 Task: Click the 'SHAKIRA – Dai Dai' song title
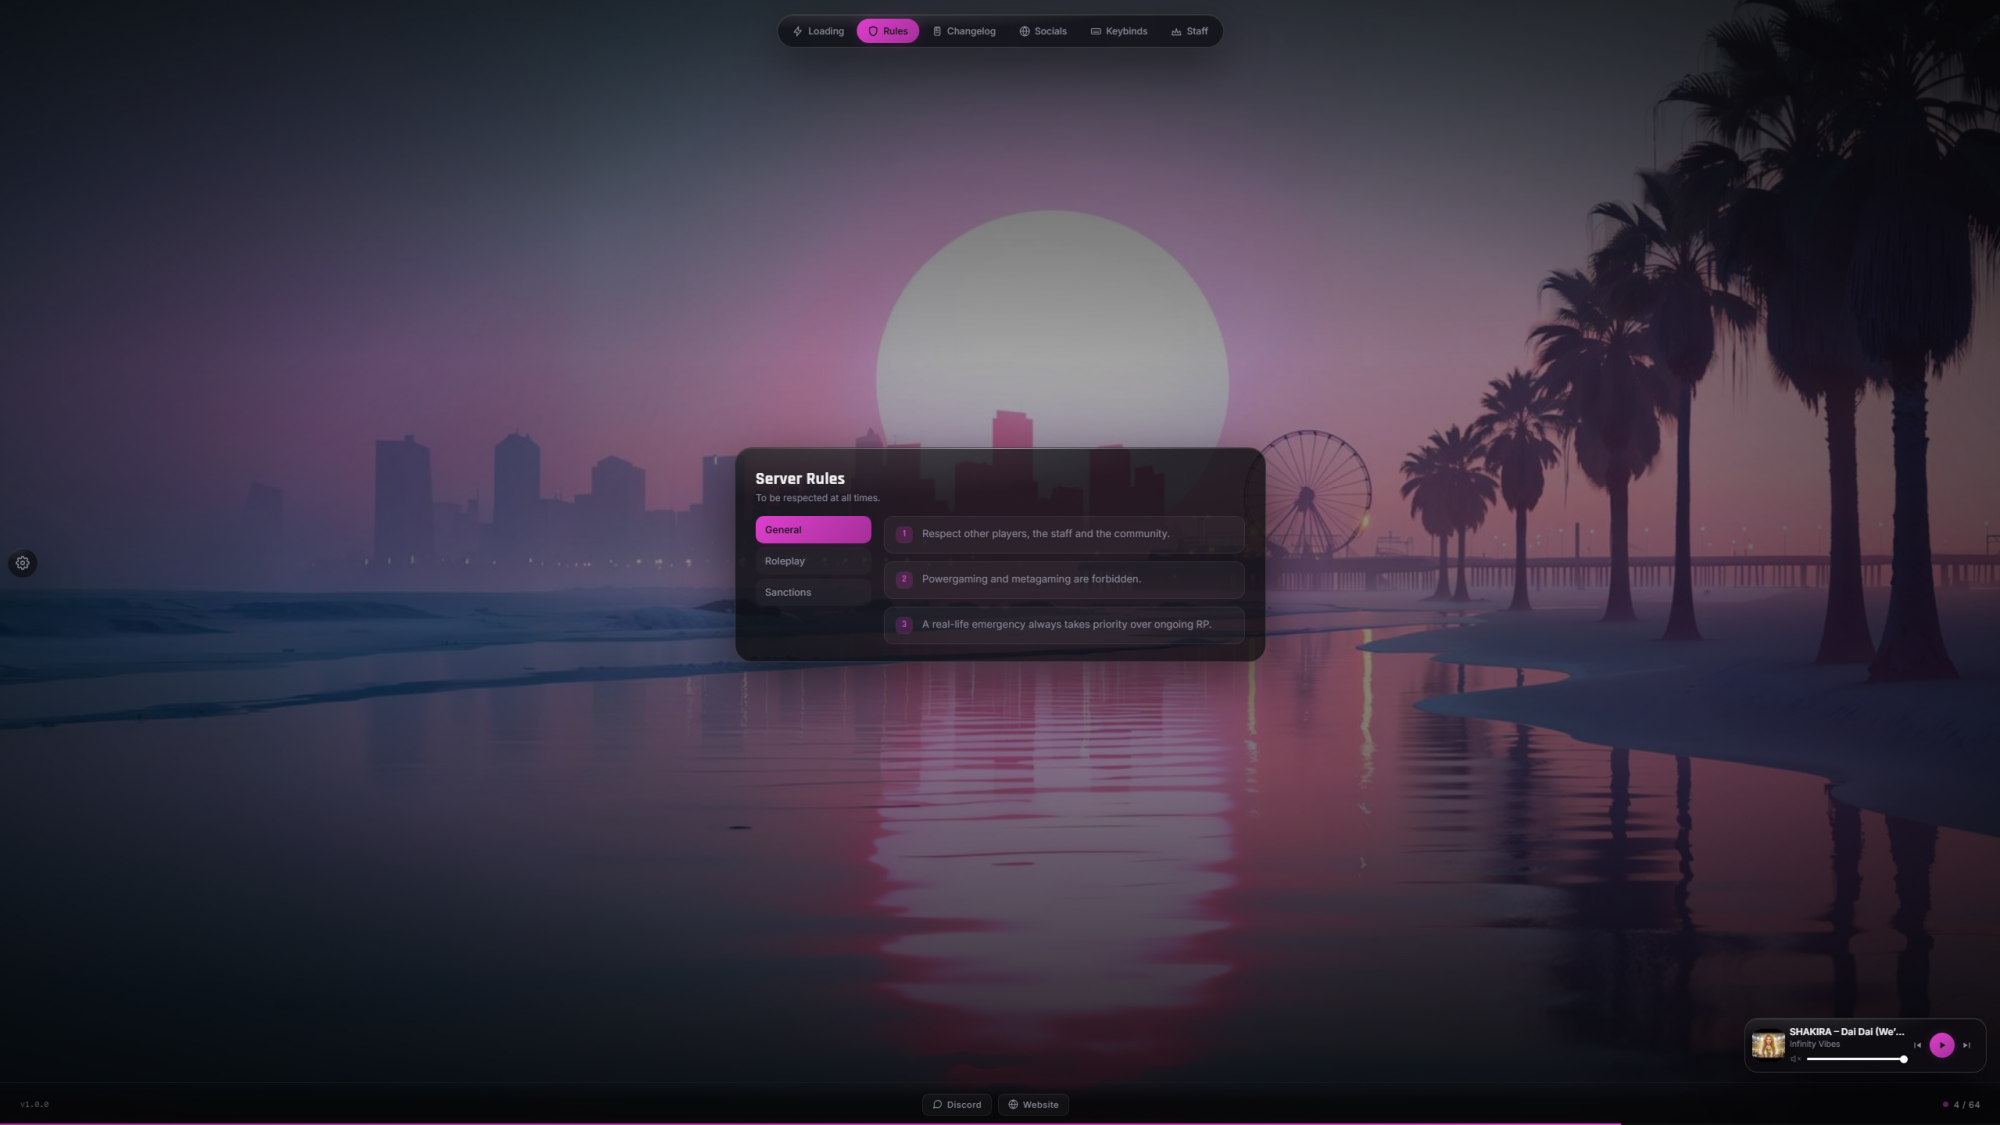coord(1846,1031)
